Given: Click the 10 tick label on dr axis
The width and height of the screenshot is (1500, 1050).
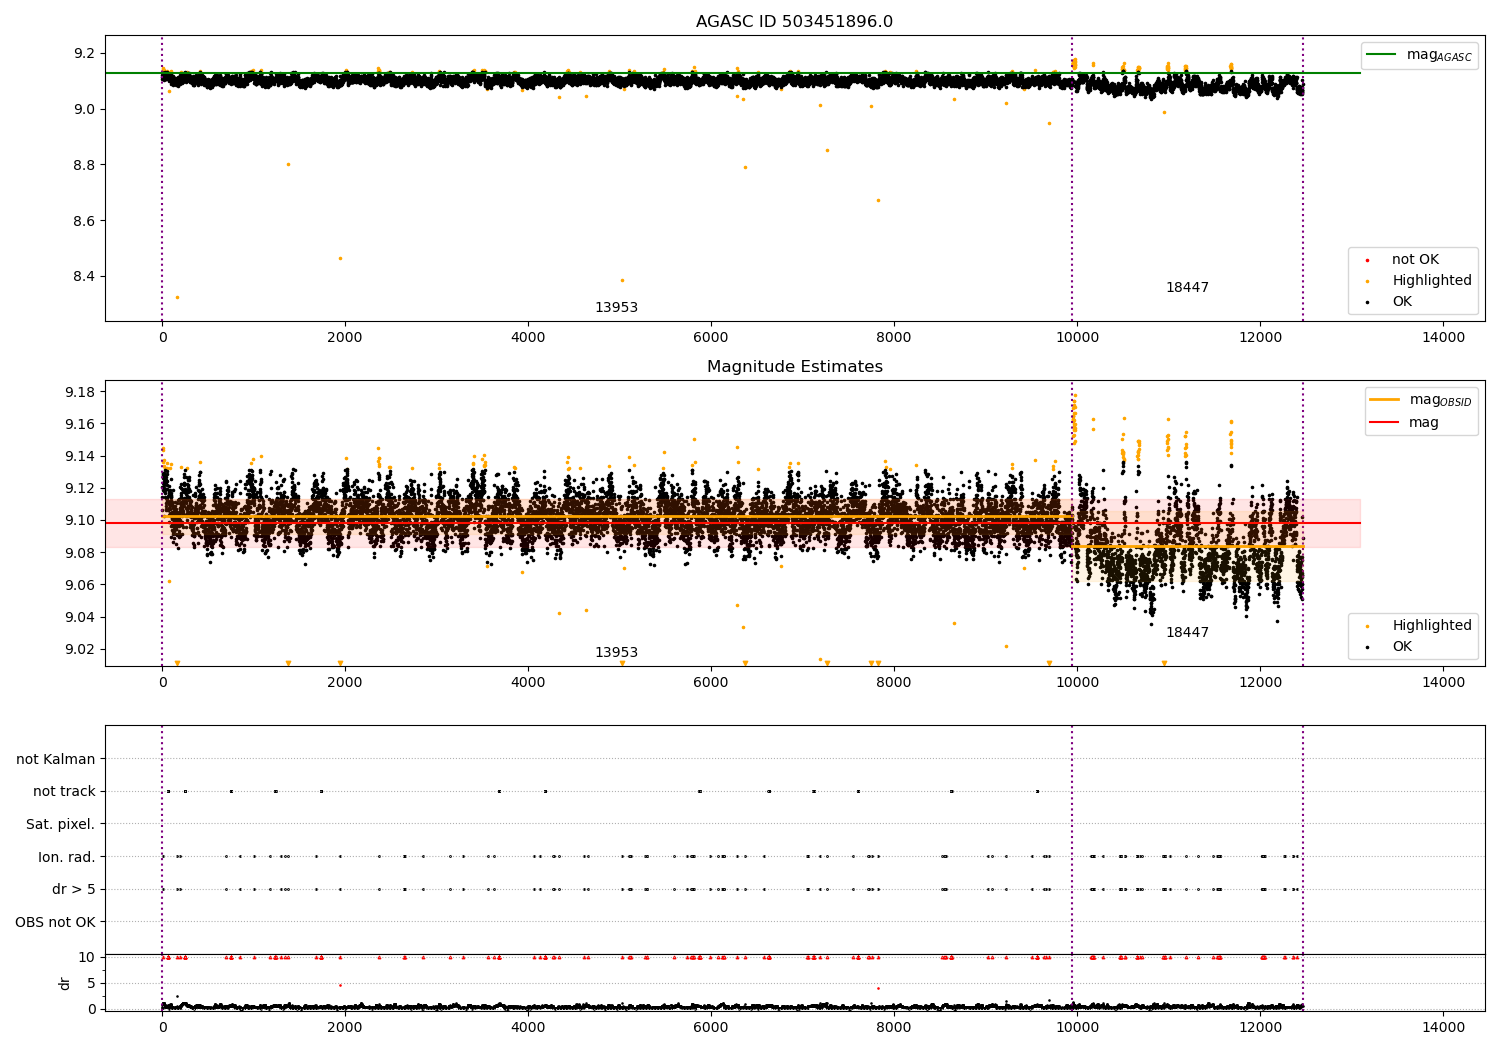Looking at the screenshot, I should coord(87,958).
